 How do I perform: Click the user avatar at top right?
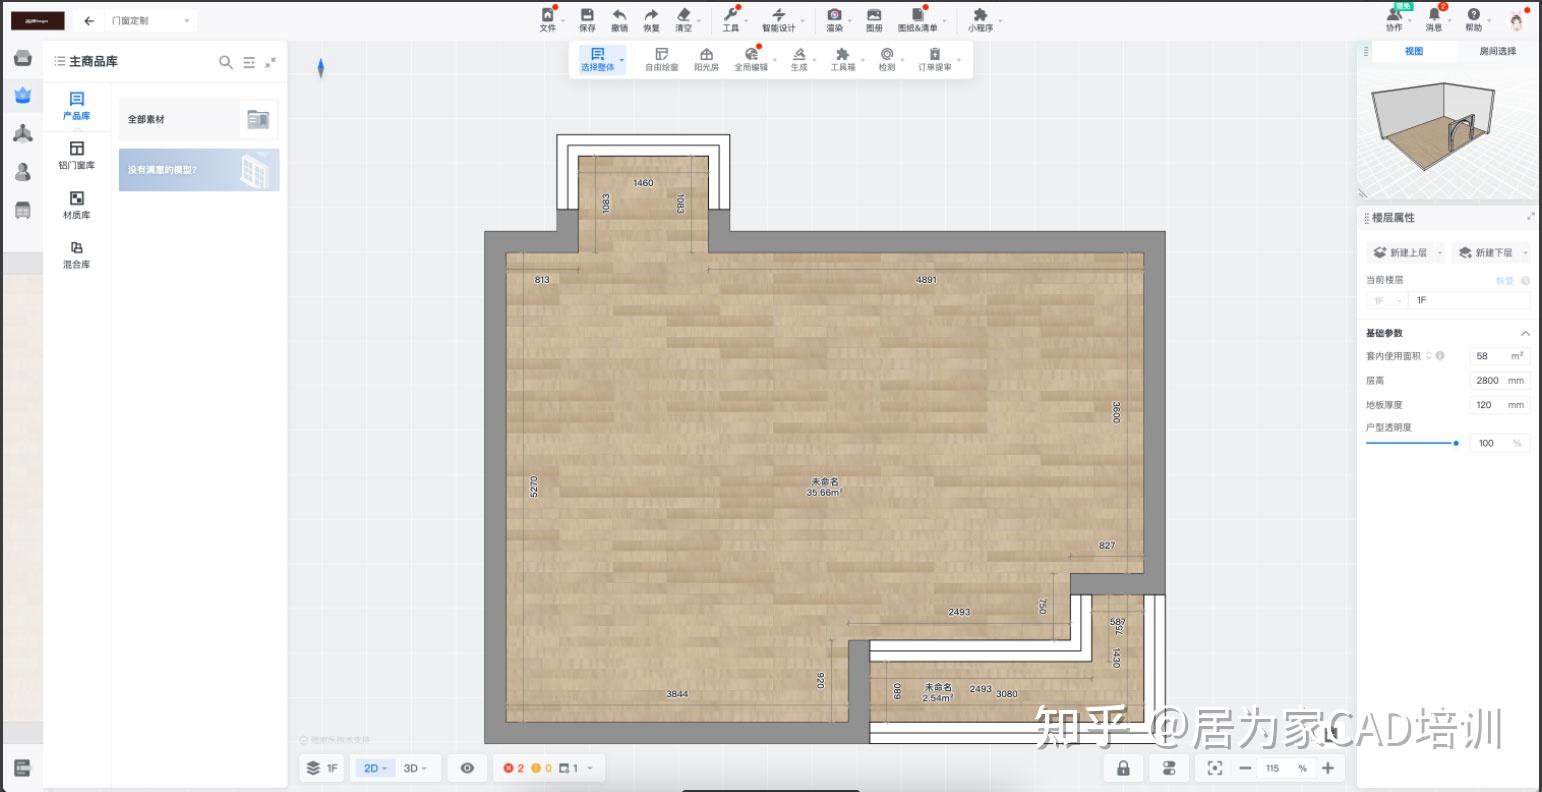pyautogui.click(x=1518, y=20)
